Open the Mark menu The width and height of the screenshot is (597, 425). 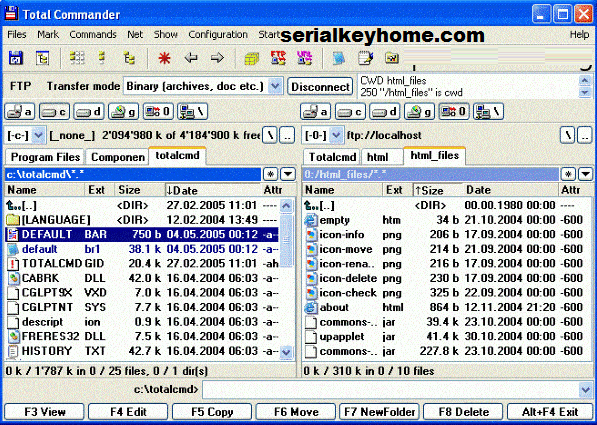(48, 35)
